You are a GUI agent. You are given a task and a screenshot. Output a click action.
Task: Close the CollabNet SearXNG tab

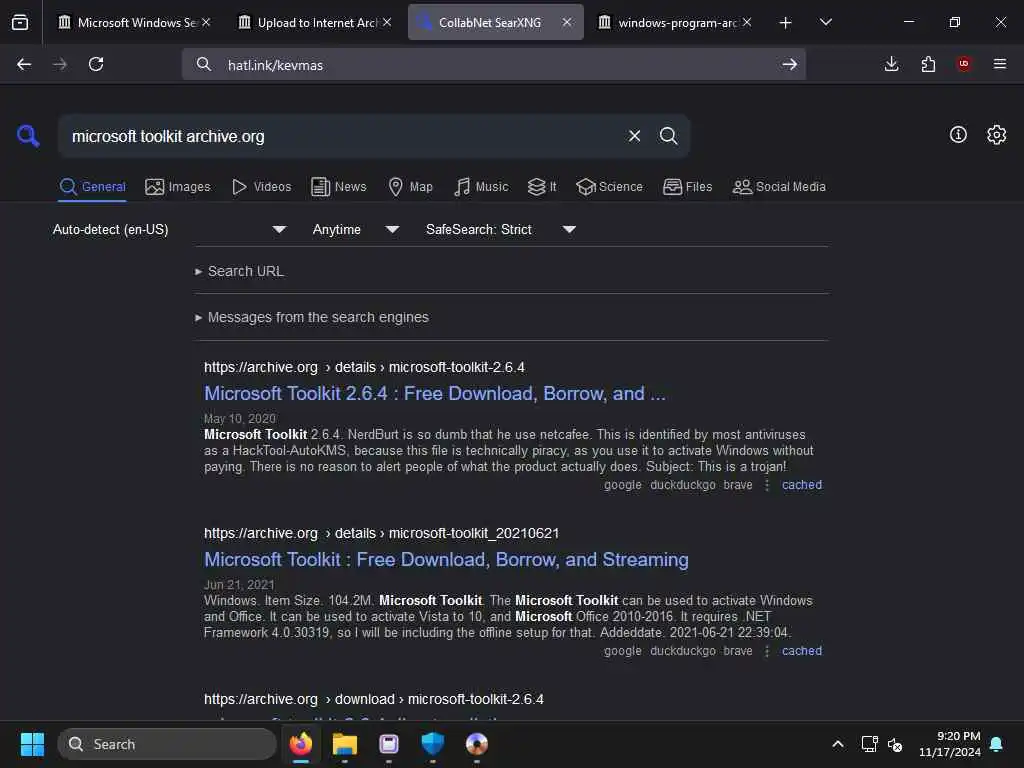click(567, 22)
